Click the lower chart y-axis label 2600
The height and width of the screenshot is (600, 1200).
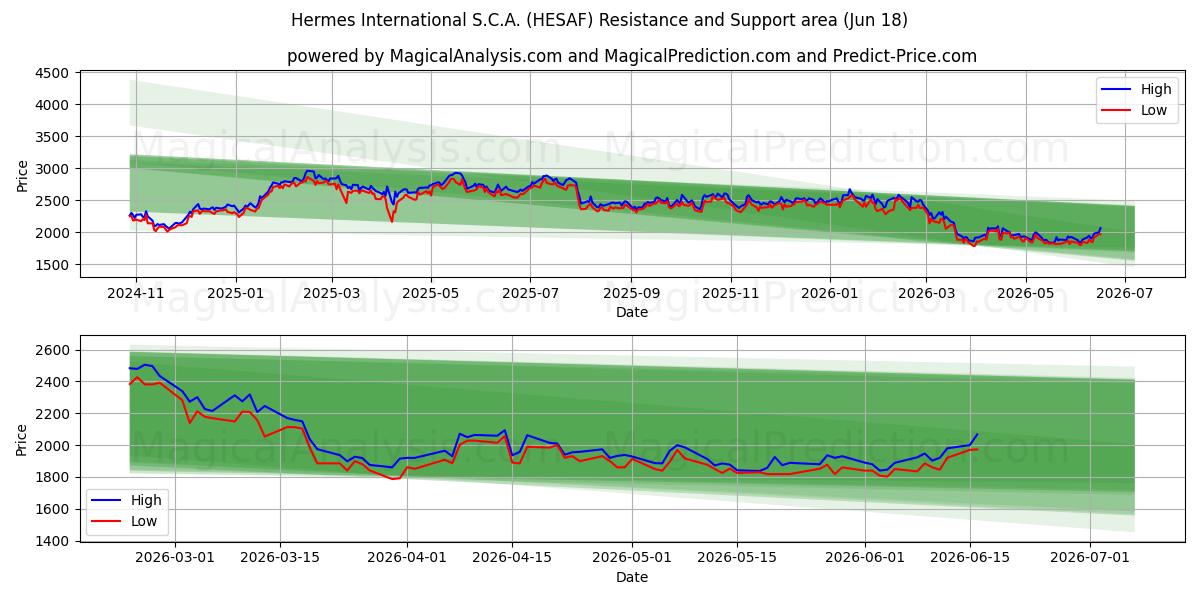(51, 350)
